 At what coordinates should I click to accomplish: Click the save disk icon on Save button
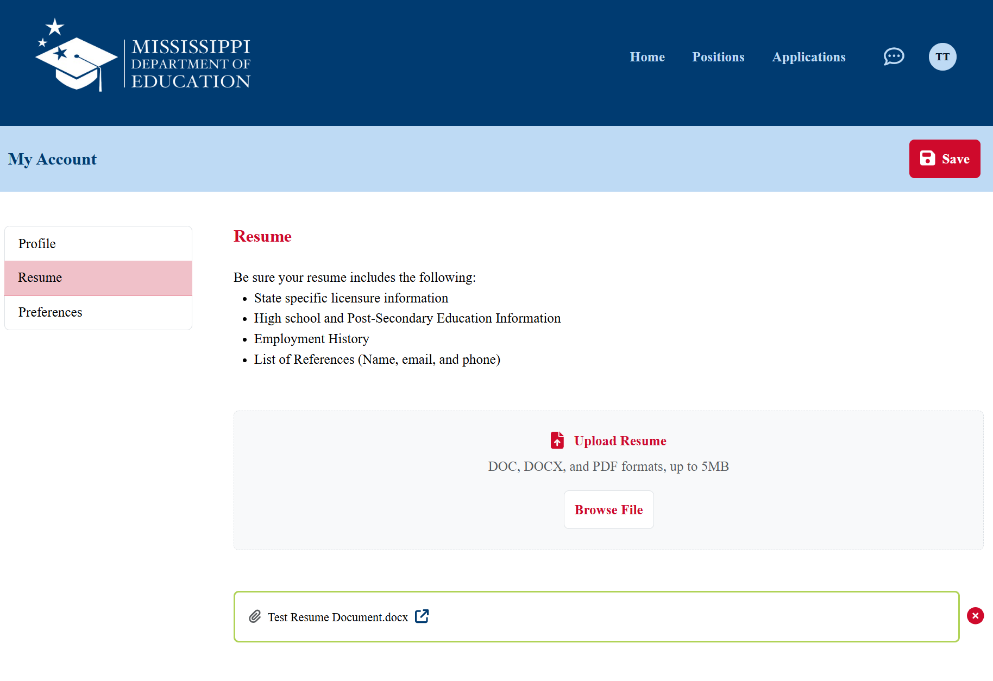[928, 158]
